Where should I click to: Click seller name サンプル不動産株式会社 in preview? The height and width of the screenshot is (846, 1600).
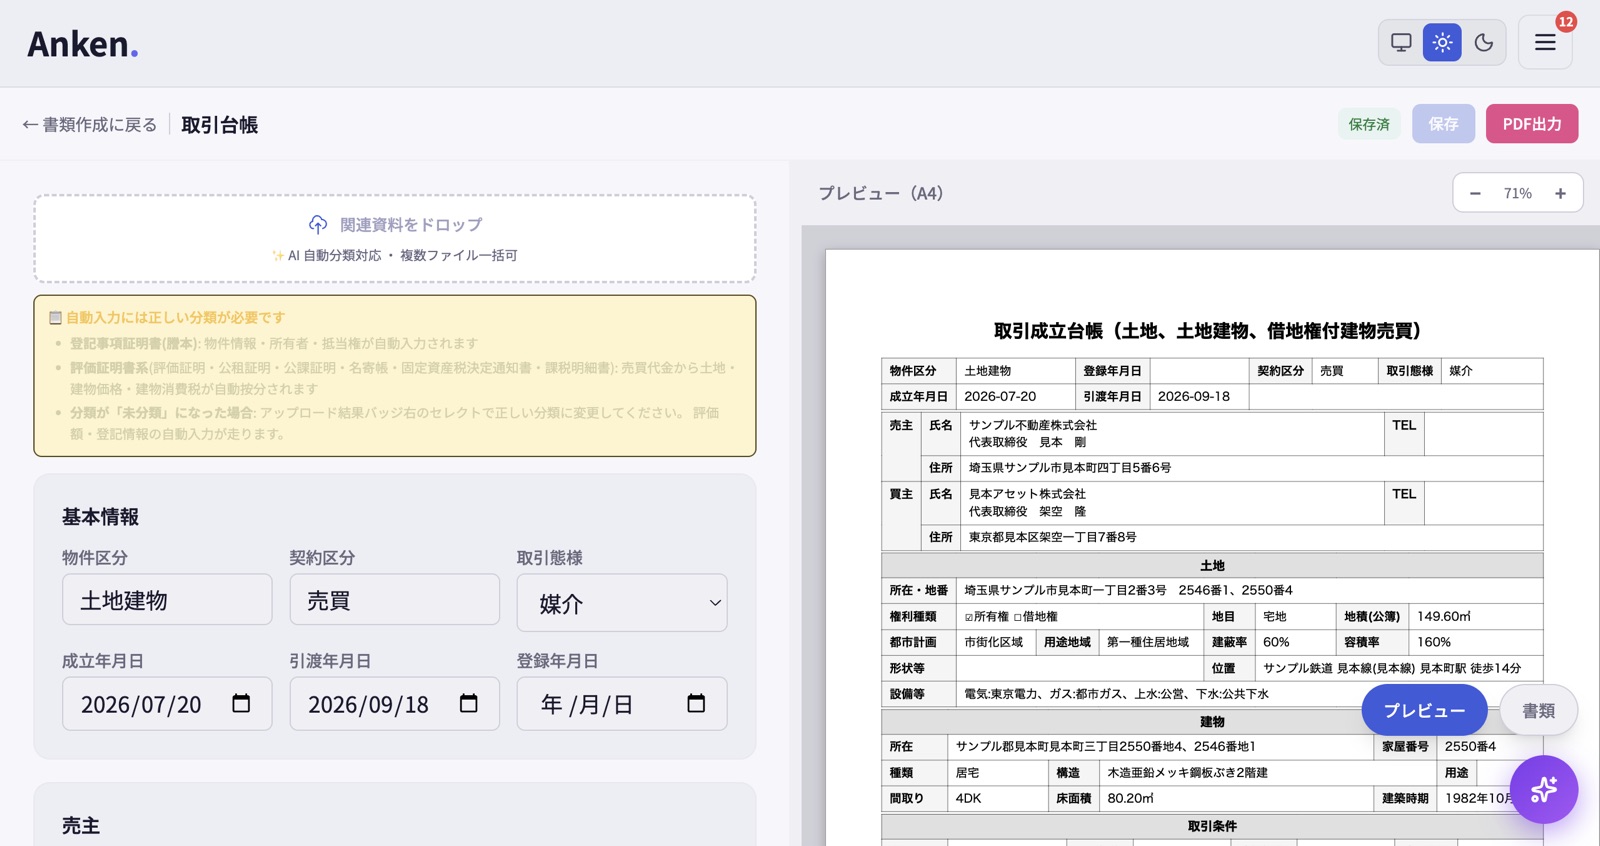tap(1033, 425)
